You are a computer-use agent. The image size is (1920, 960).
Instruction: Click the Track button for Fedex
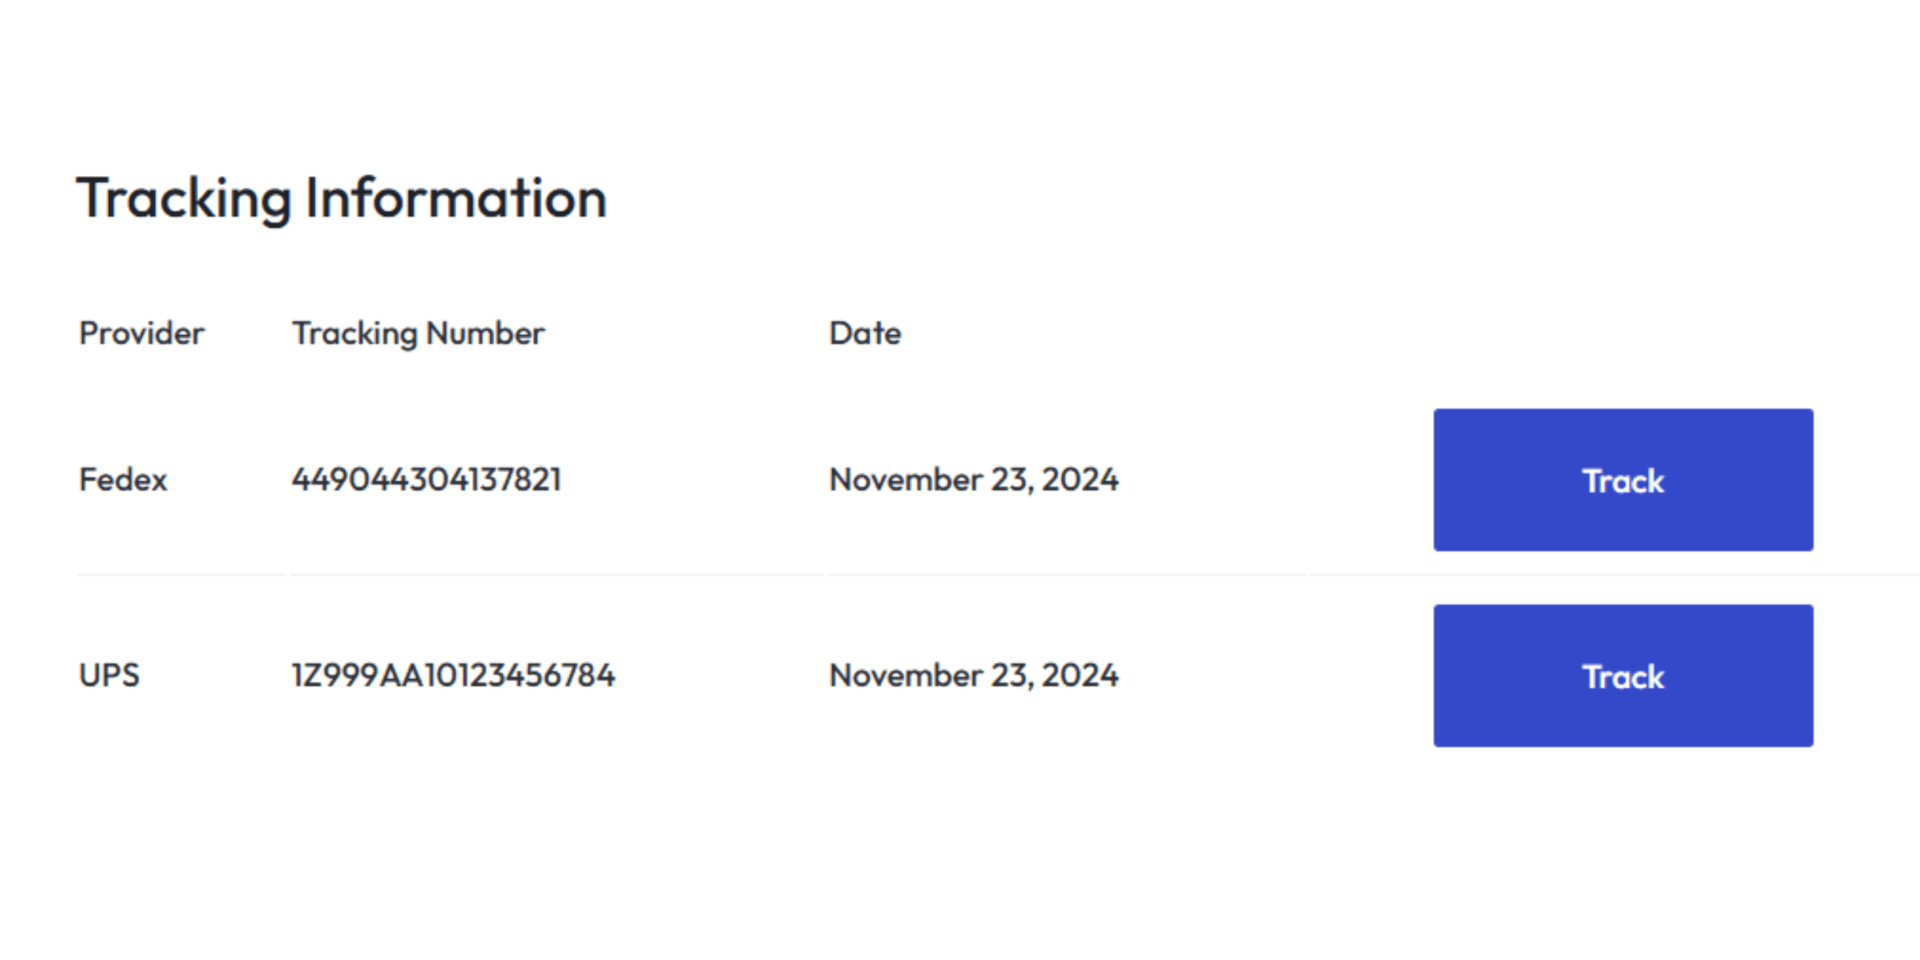coord(1622,480)
